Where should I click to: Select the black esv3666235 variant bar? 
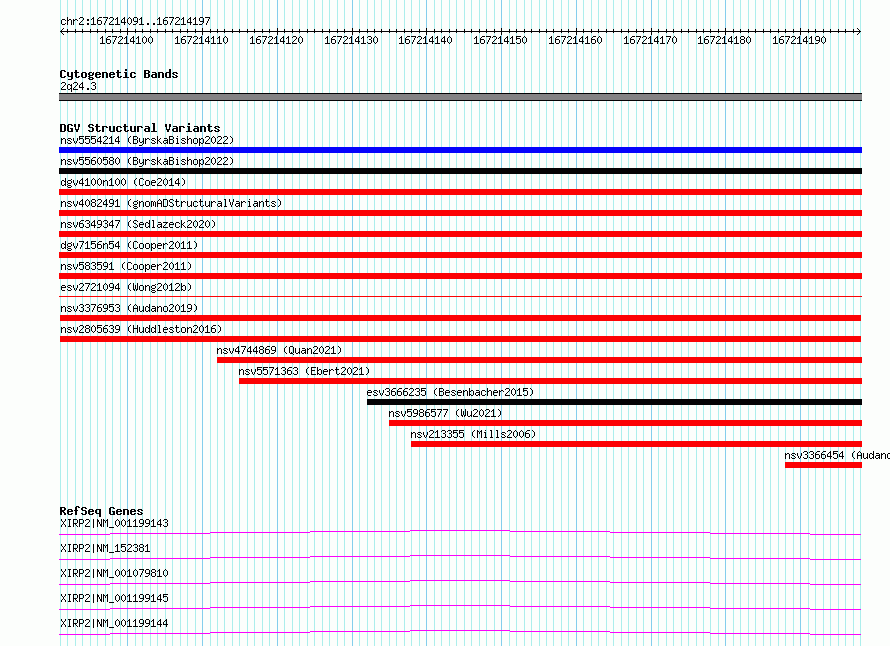coord(615,402)
